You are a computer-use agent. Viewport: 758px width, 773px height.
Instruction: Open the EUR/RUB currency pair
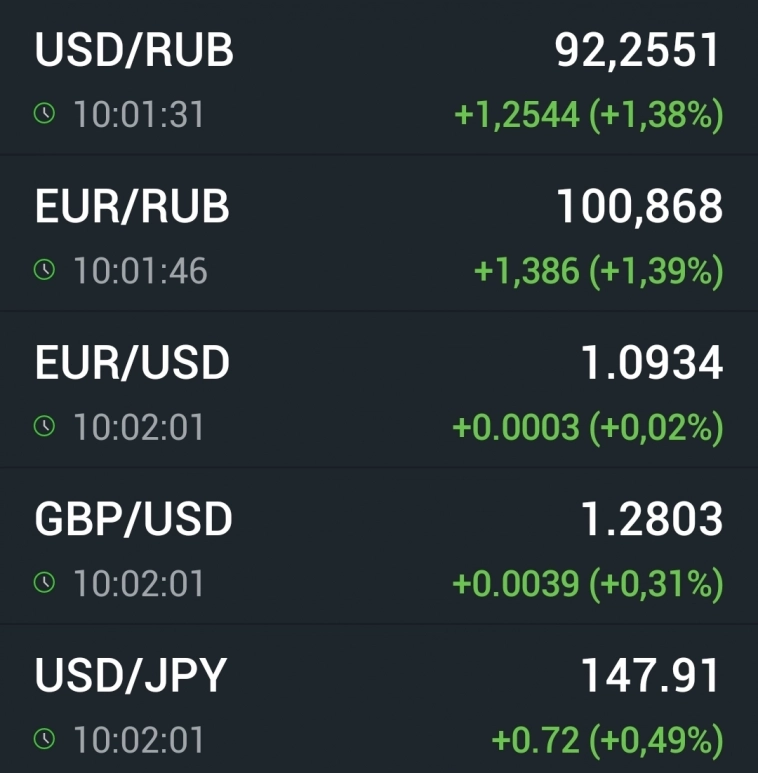click(x=132, y=206)
